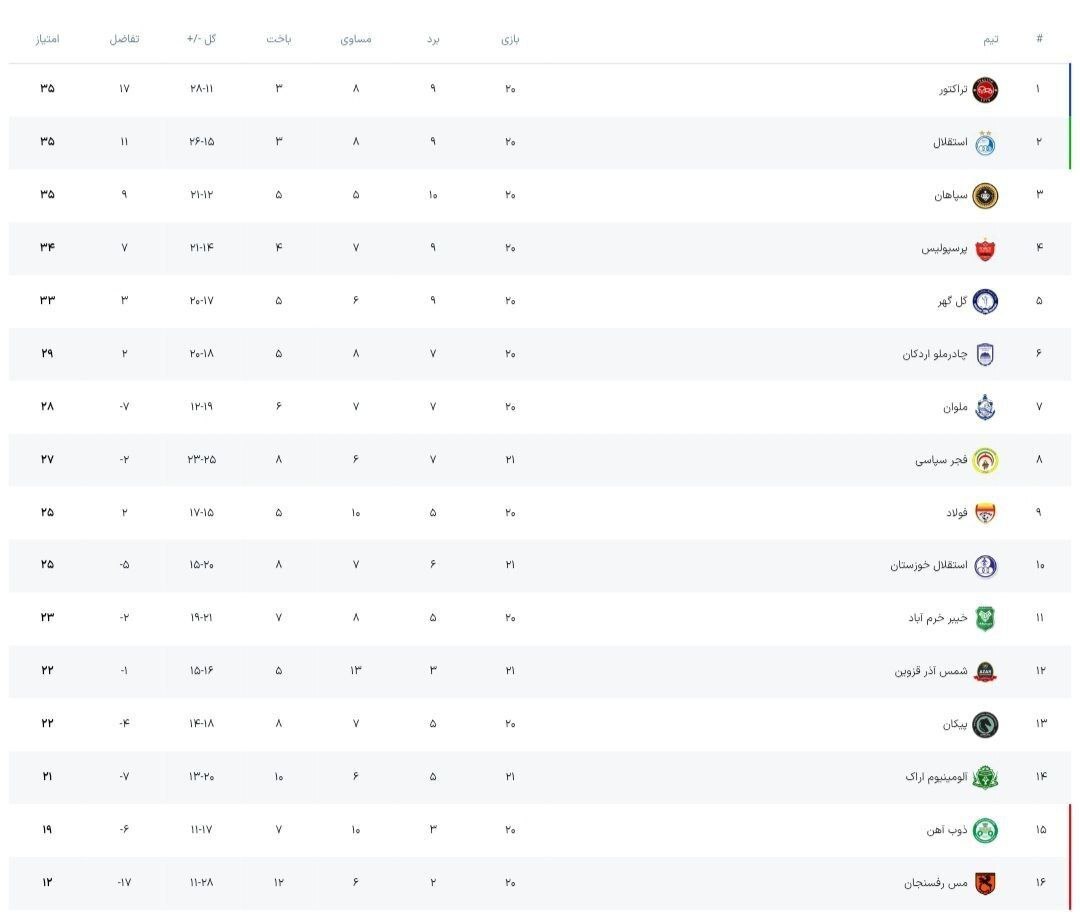Click the بازی column header
This screenshot has height=918, width=1080.
(x=510, y=39)
